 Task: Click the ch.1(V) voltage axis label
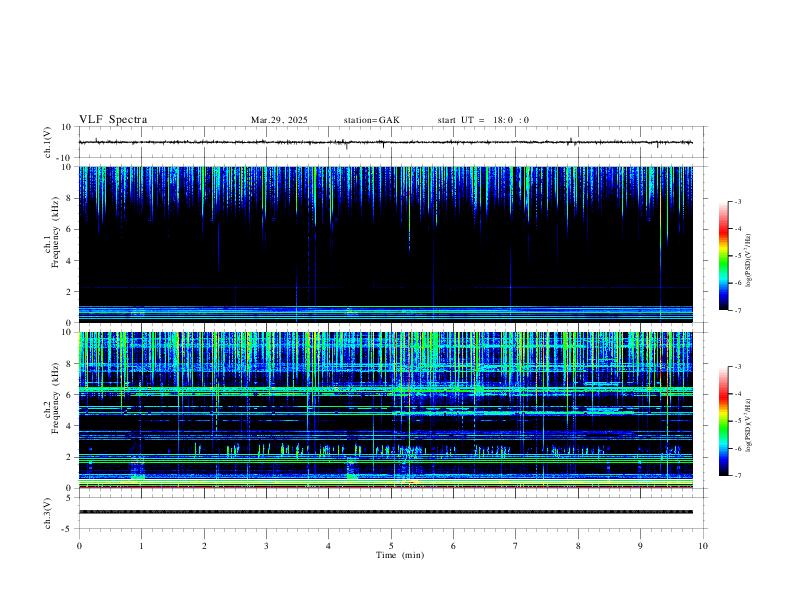point(48,142)
